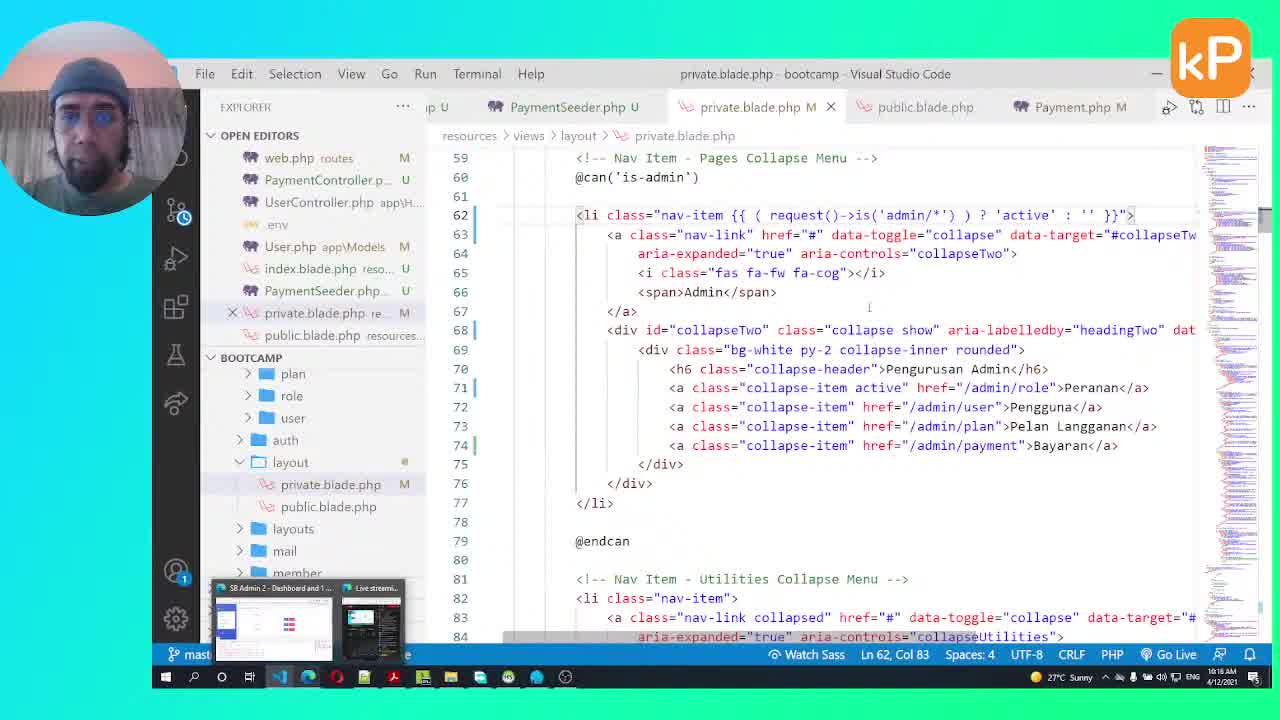
Task: Click the views breadcrumb item
Action: point(528,136)
